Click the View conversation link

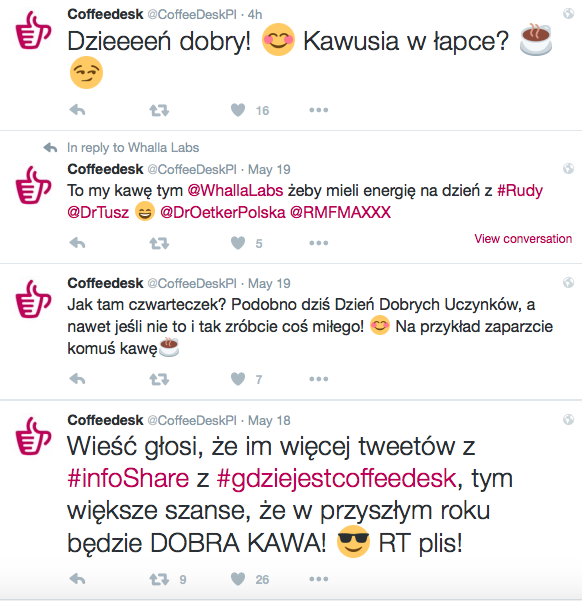(x=523, y=239)
